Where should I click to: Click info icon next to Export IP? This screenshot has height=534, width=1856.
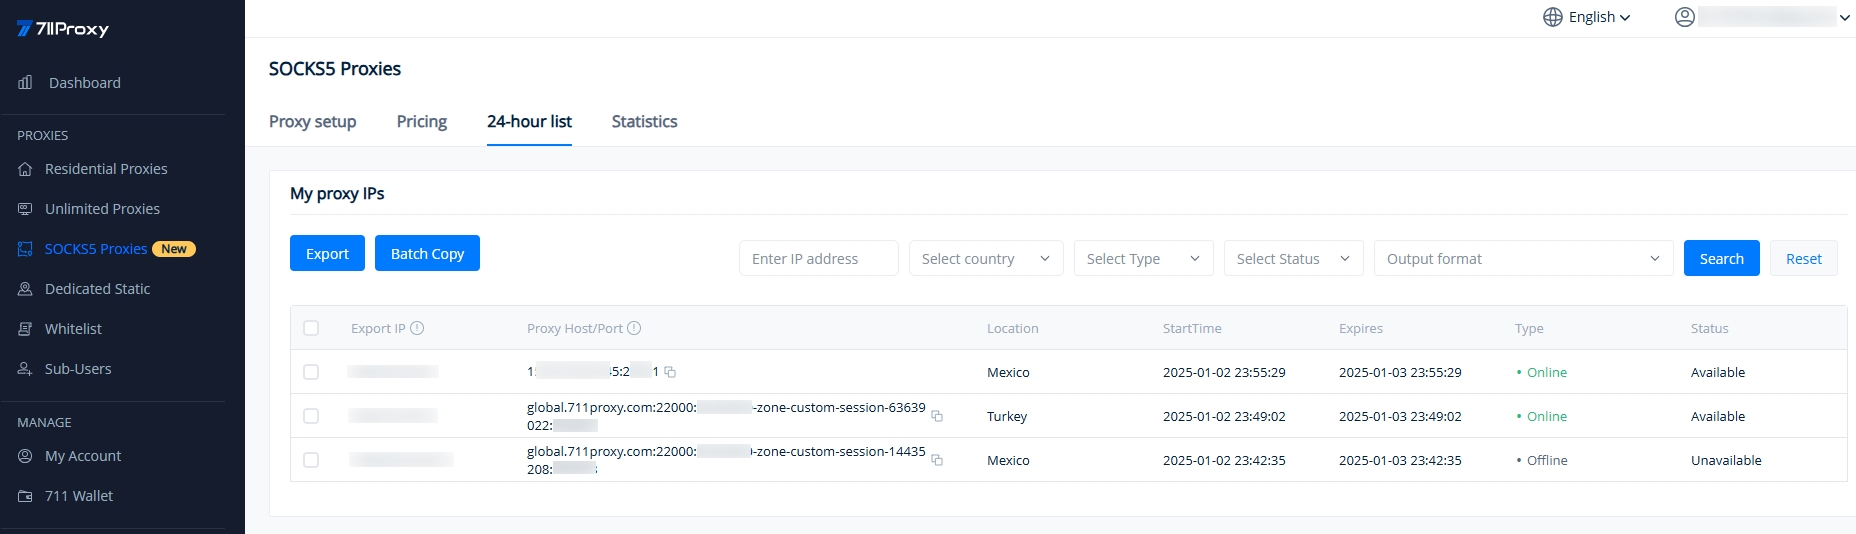point(417,328)
